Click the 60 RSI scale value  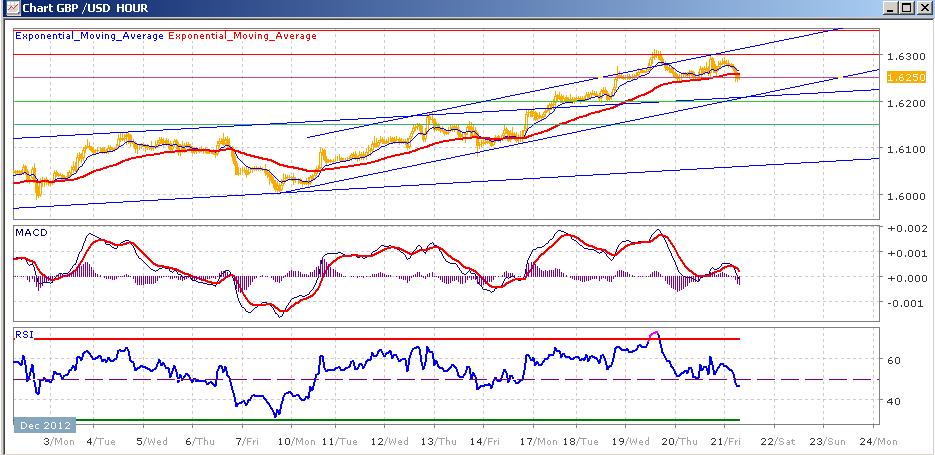(896, 360)
